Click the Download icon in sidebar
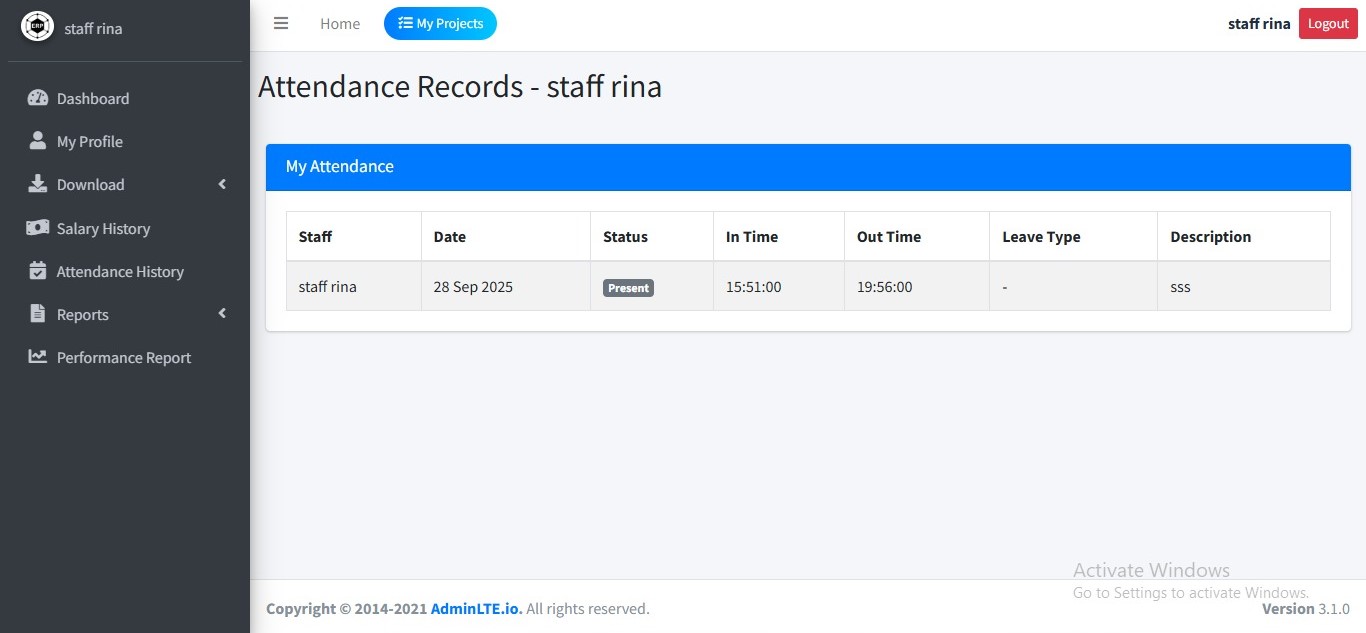The height and width of the screenshot is (633, 1366). coord(37,184)
